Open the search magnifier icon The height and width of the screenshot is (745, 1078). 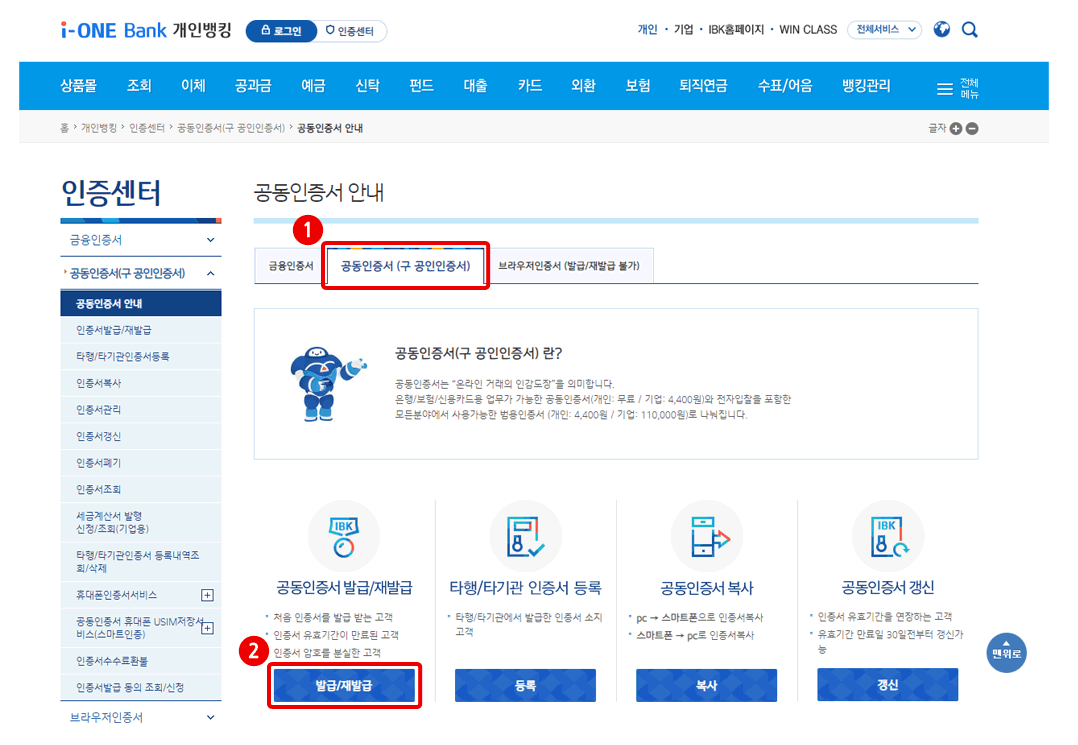[969, 30]
